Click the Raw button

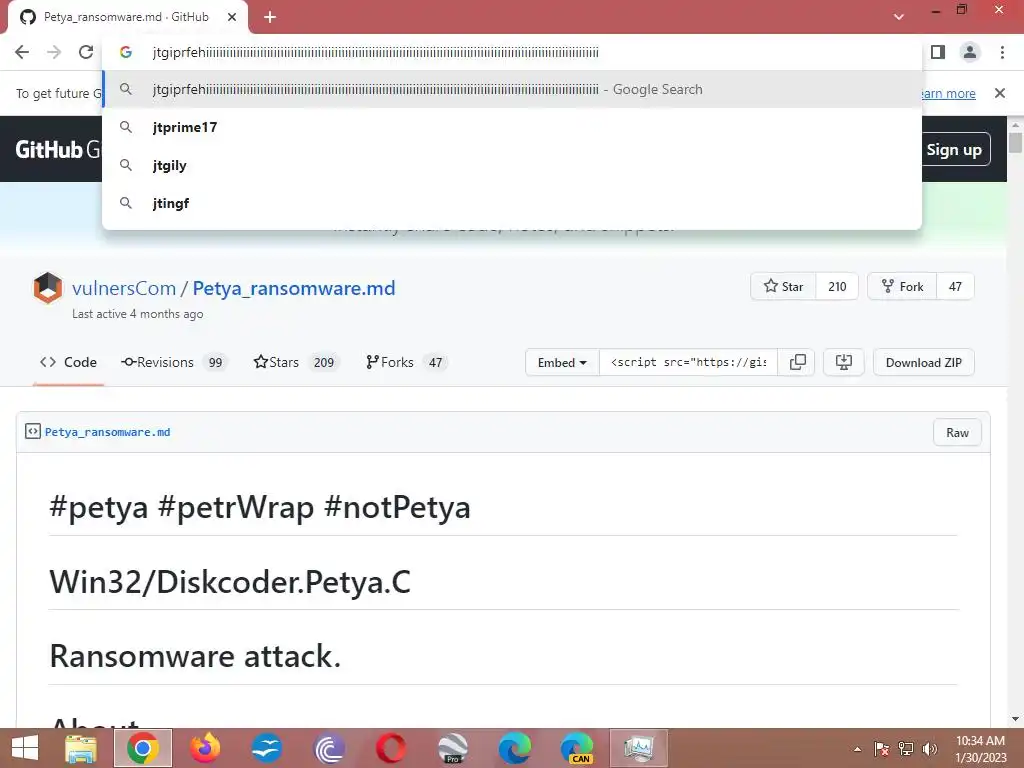[957, 432]
